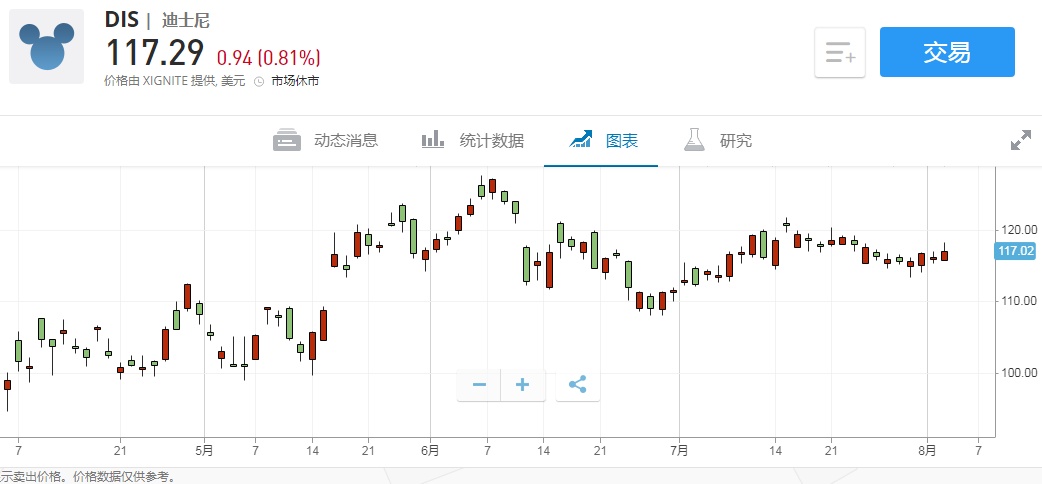Click the 6月 date marker on timeline
The image size is (1042, 484).
pyautogui.click(x=431, y=450)
